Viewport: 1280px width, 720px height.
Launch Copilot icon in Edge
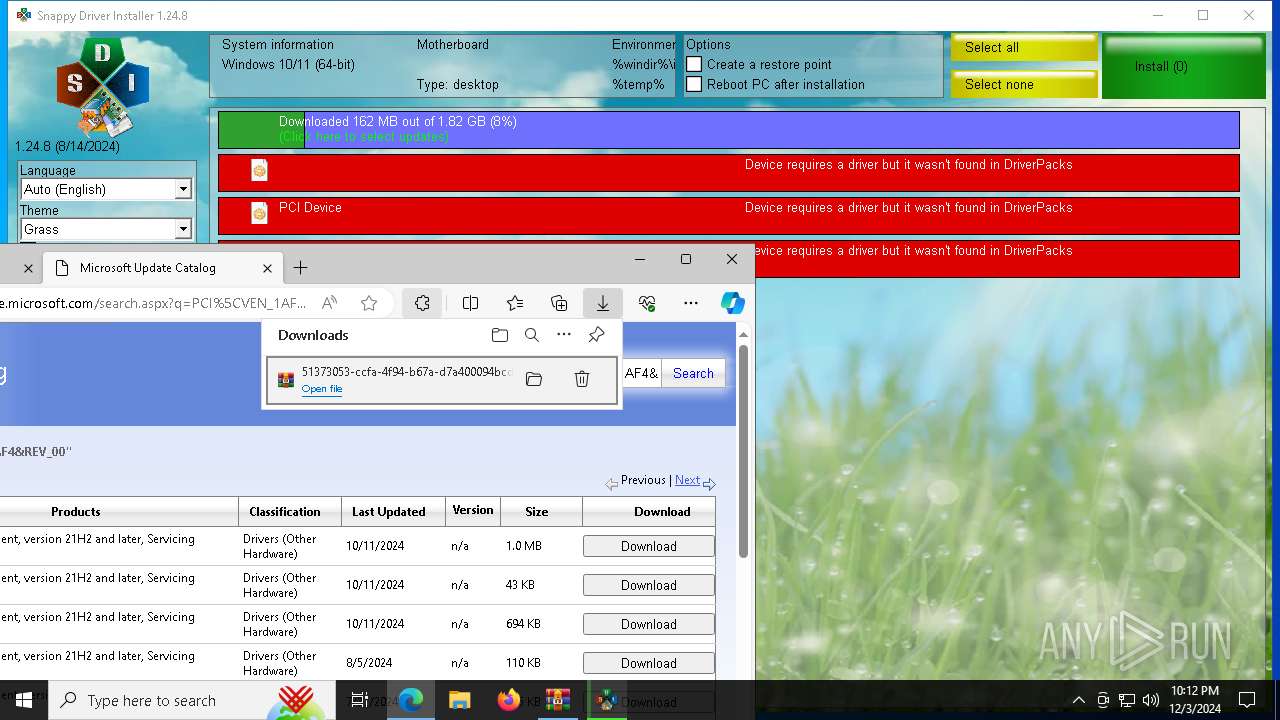(x=733, y=303)
